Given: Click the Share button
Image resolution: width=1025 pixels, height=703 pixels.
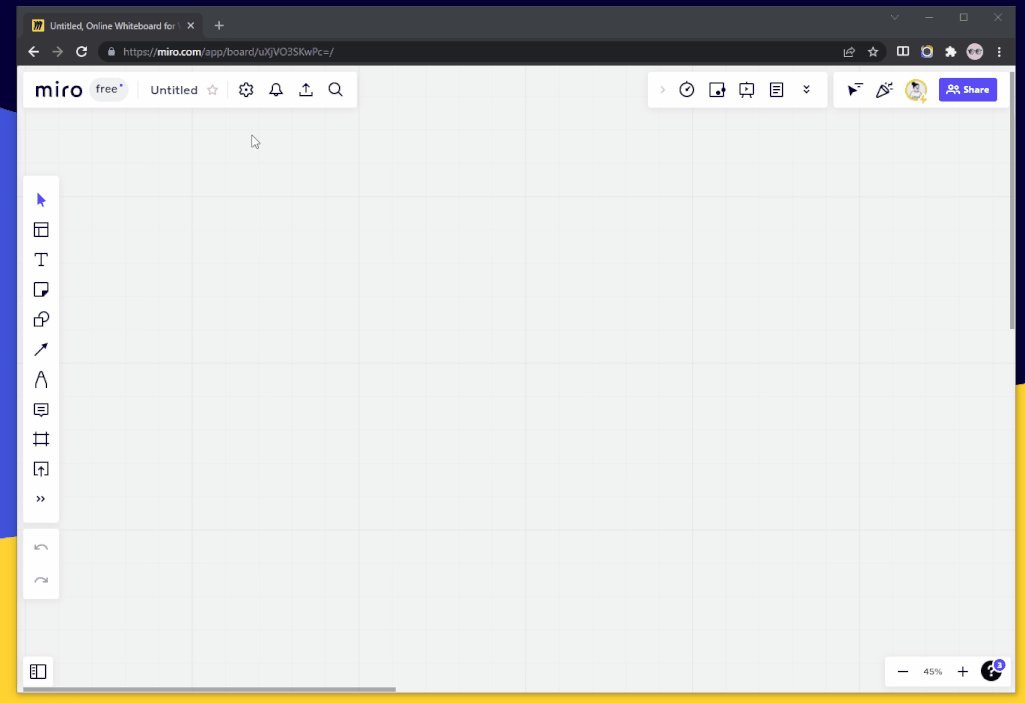Looking at the screenshot, I should [x=967, y=90].
